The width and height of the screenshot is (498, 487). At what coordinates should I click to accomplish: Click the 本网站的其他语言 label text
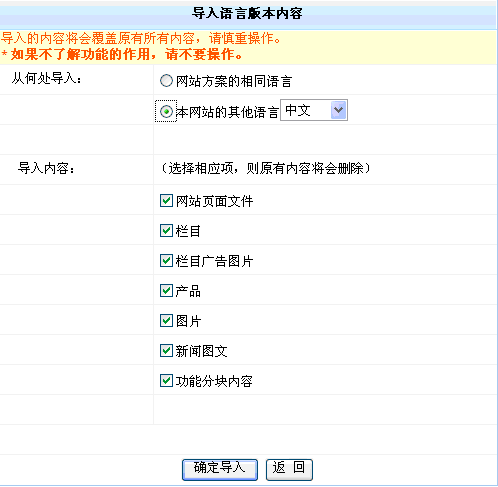tap(227, 112)
